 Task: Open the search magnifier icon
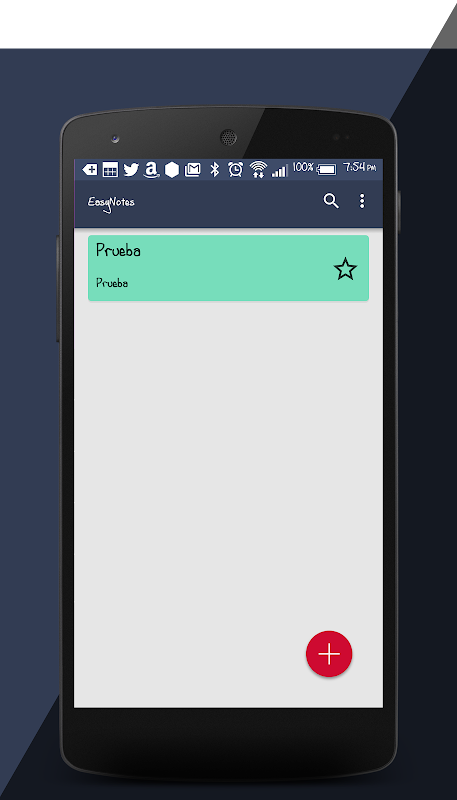pos(331,201)
